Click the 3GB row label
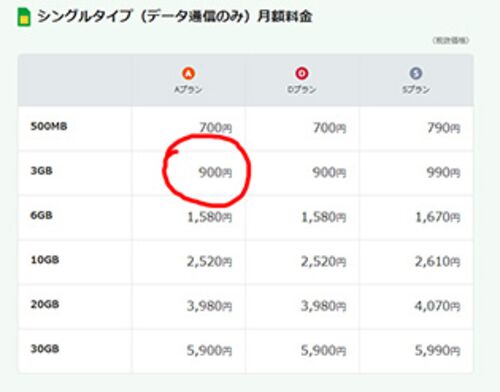 pyautogui.click(x=42, y=171)
